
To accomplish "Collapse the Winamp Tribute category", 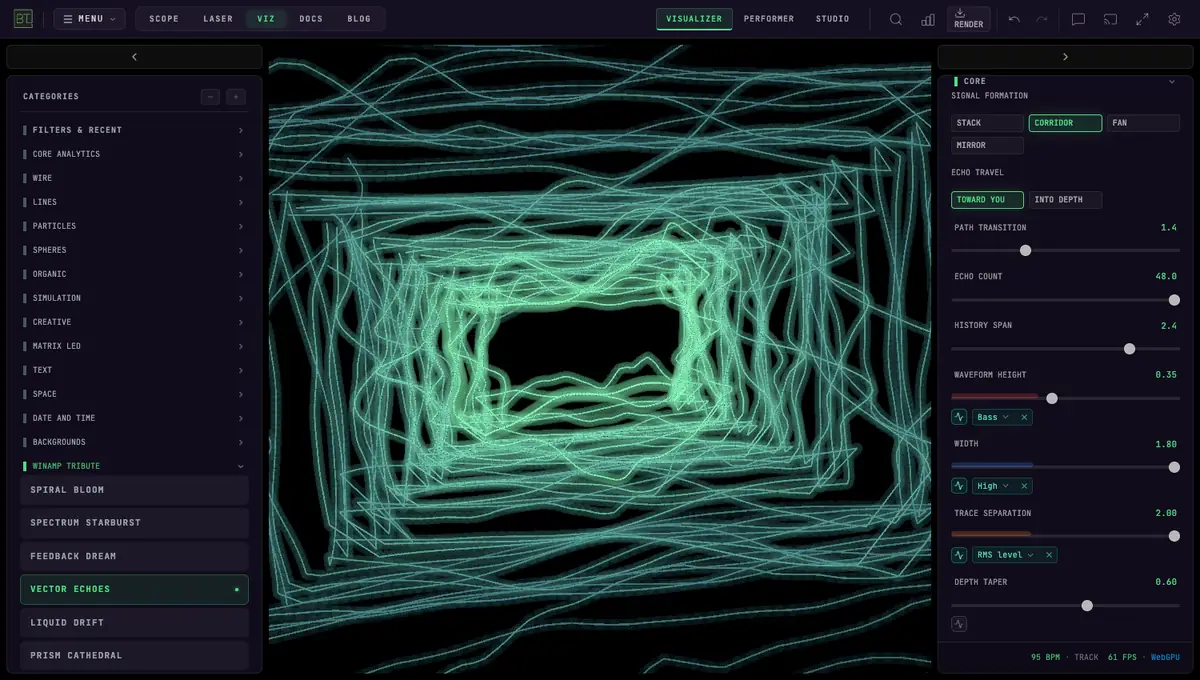I will tap(134, 466).
